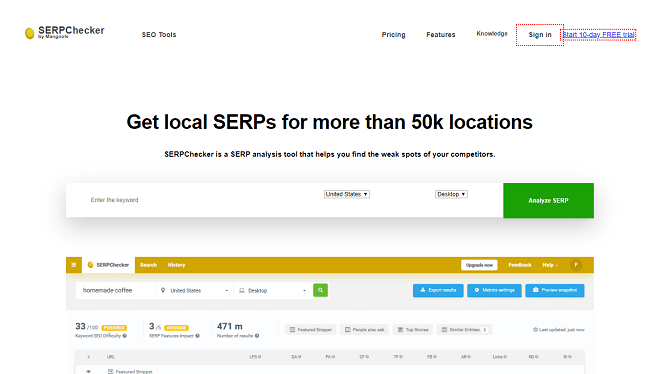This screenshot has height=374, width=650.
Task: Click the AVERAGE impact badge
Action: pos(176,328)
